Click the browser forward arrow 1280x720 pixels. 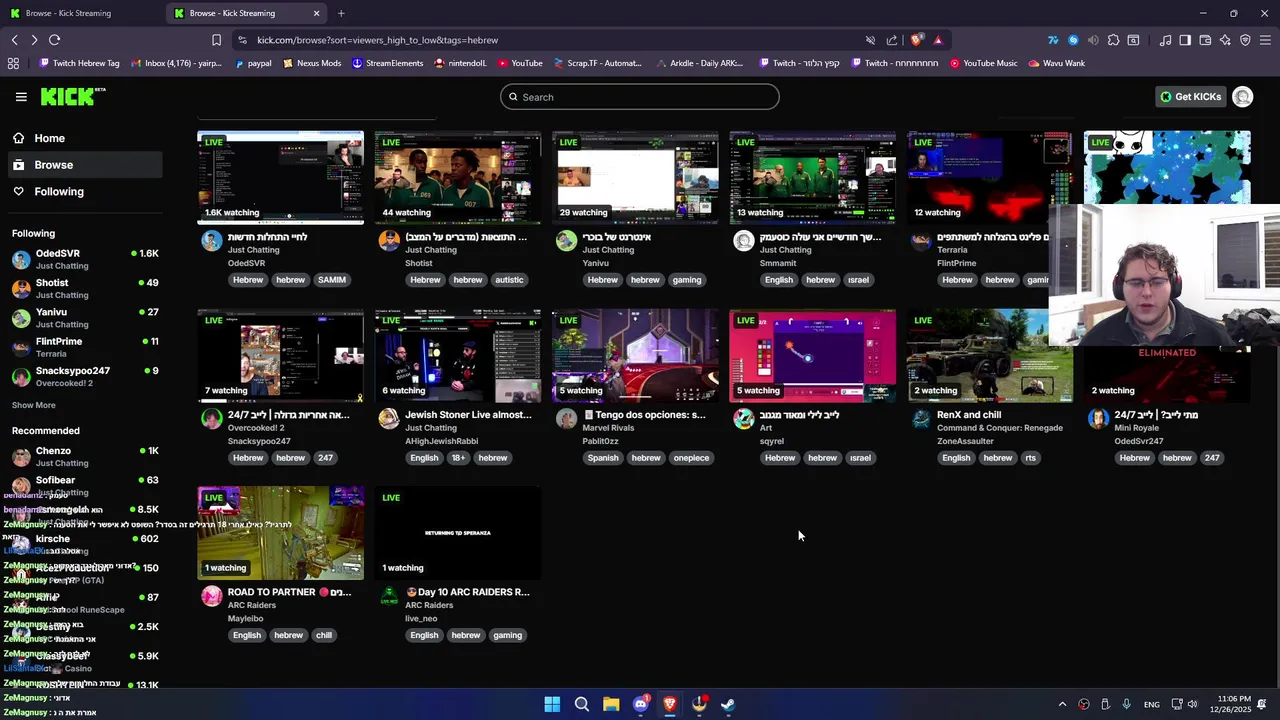click(x=34, y=40)
